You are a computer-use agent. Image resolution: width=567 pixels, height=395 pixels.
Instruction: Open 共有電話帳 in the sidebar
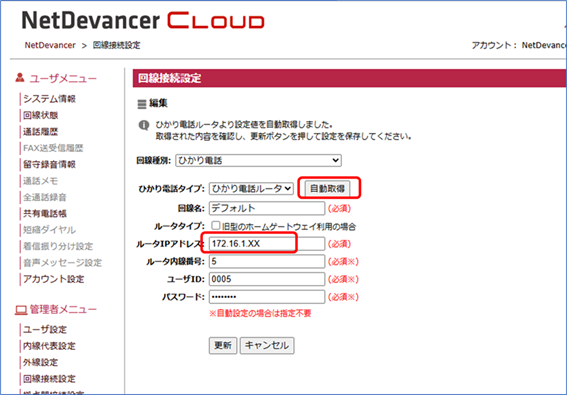tap(45, 213)
